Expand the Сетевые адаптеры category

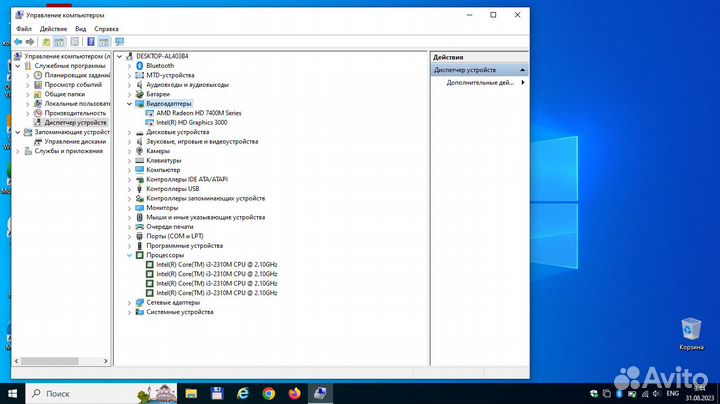point(129,303)
